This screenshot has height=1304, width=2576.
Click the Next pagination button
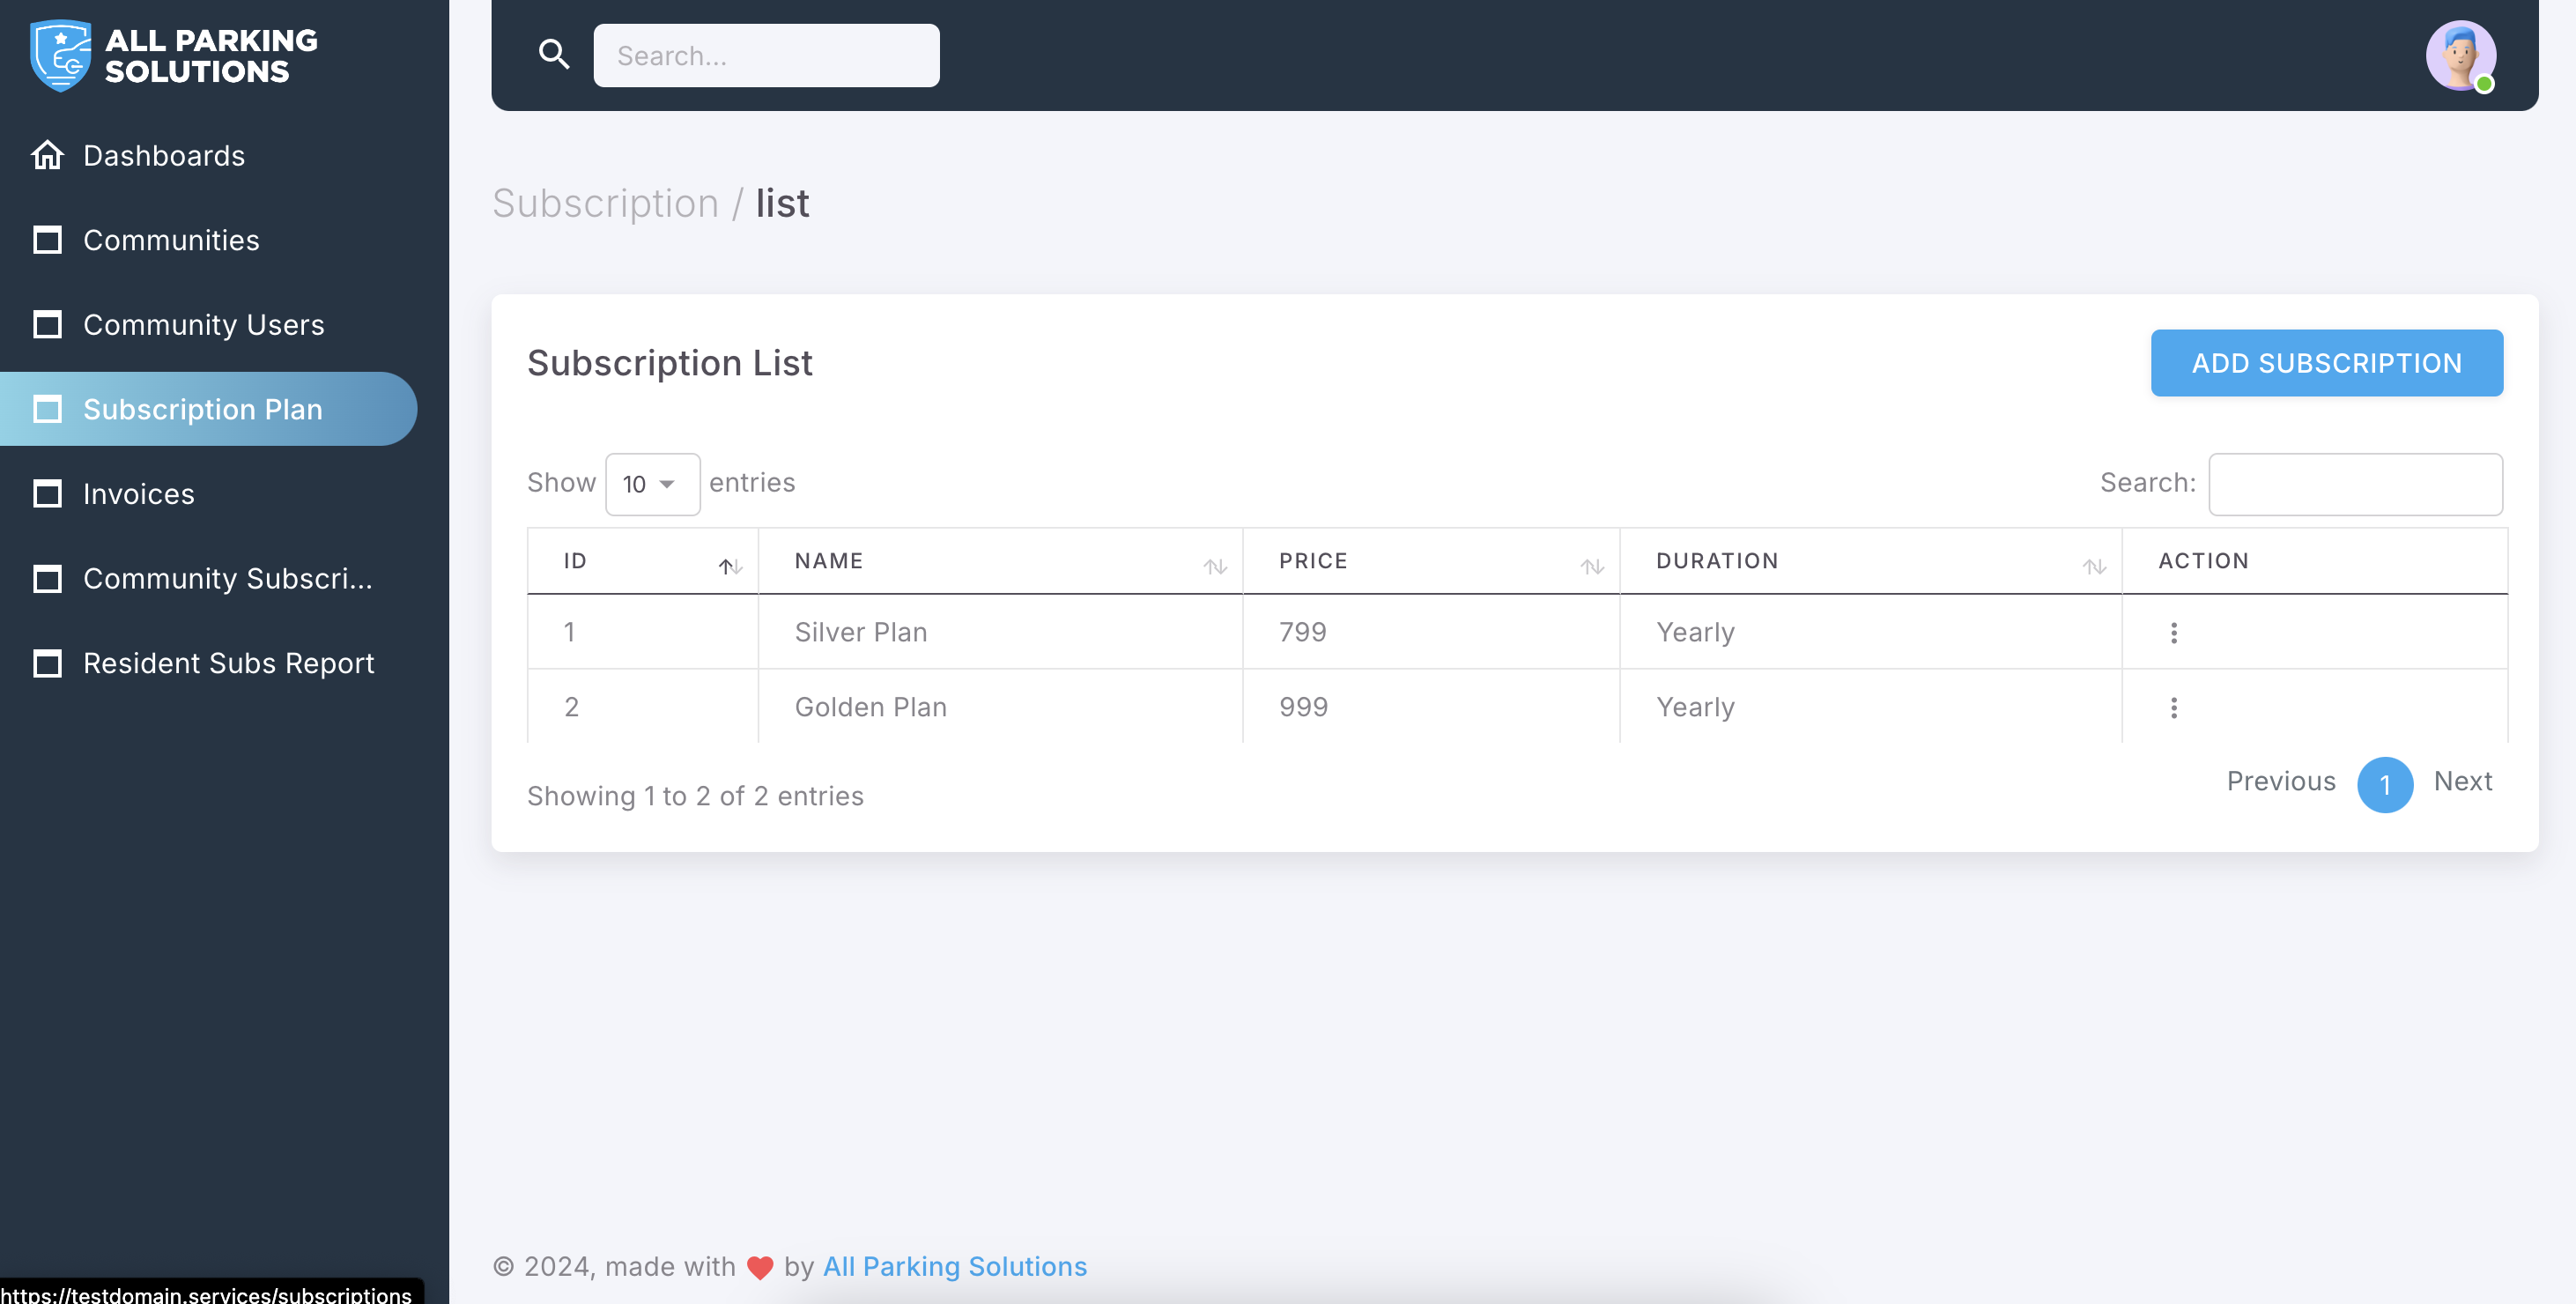pyautogui.click(x=2462, y=781)
